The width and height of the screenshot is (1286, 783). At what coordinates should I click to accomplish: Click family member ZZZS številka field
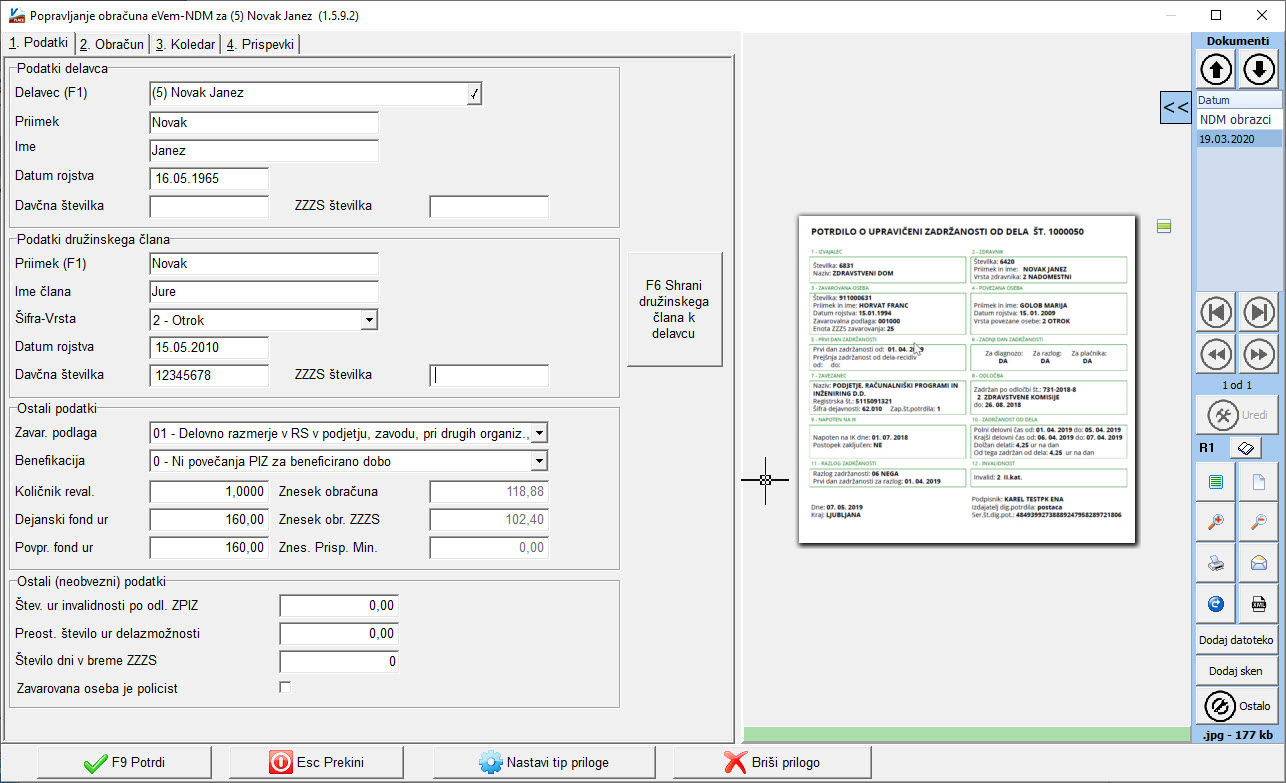click(489, 375)
